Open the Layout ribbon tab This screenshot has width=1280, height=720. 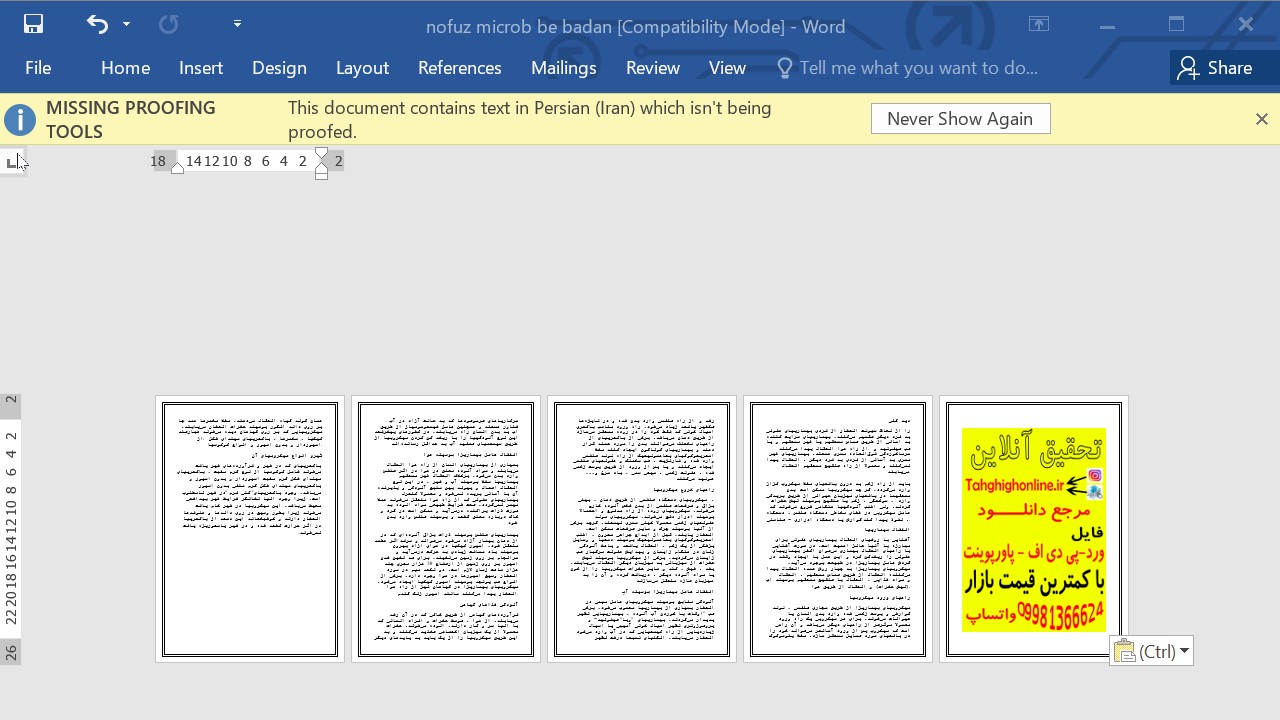pyautogui.click(x=362, y=68)
